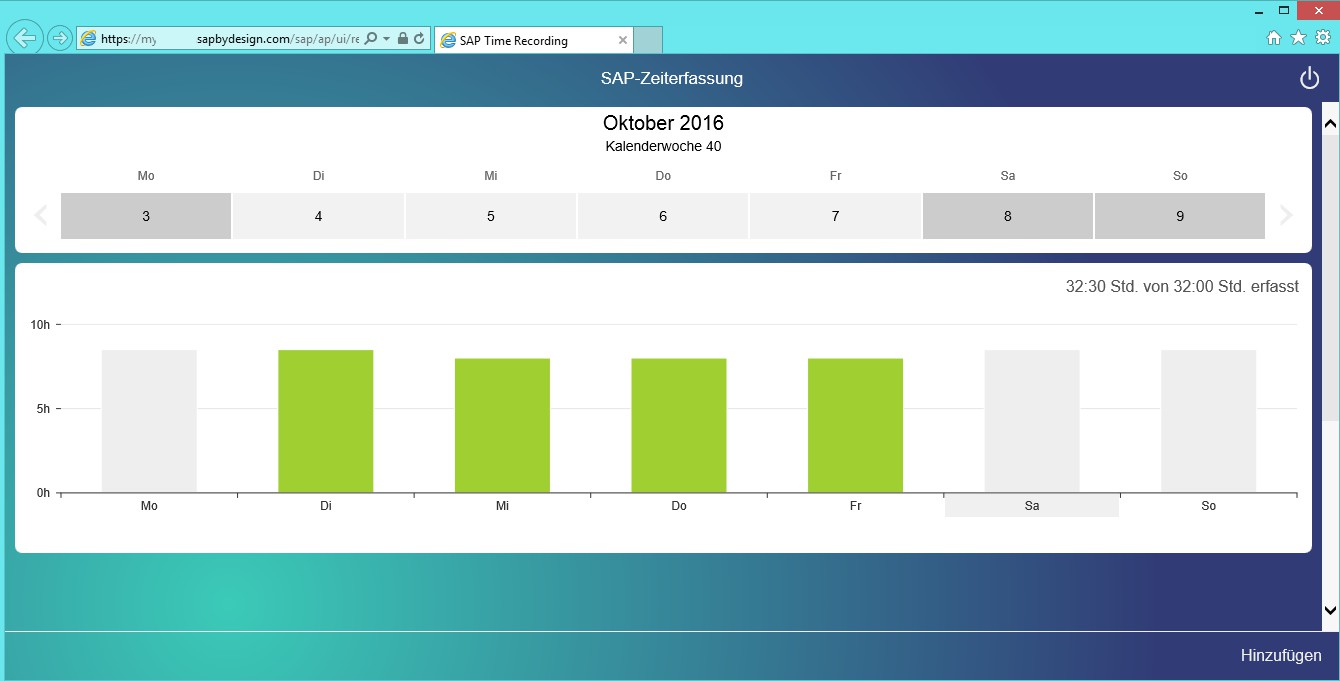Click the power logout icon

[1309, 78]
